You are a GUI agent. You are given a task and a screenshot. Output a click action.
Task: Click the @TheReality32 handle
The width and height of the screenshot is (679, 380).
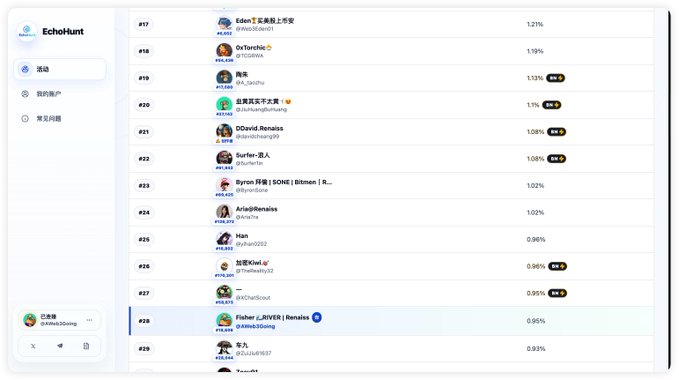pos(255,271)
